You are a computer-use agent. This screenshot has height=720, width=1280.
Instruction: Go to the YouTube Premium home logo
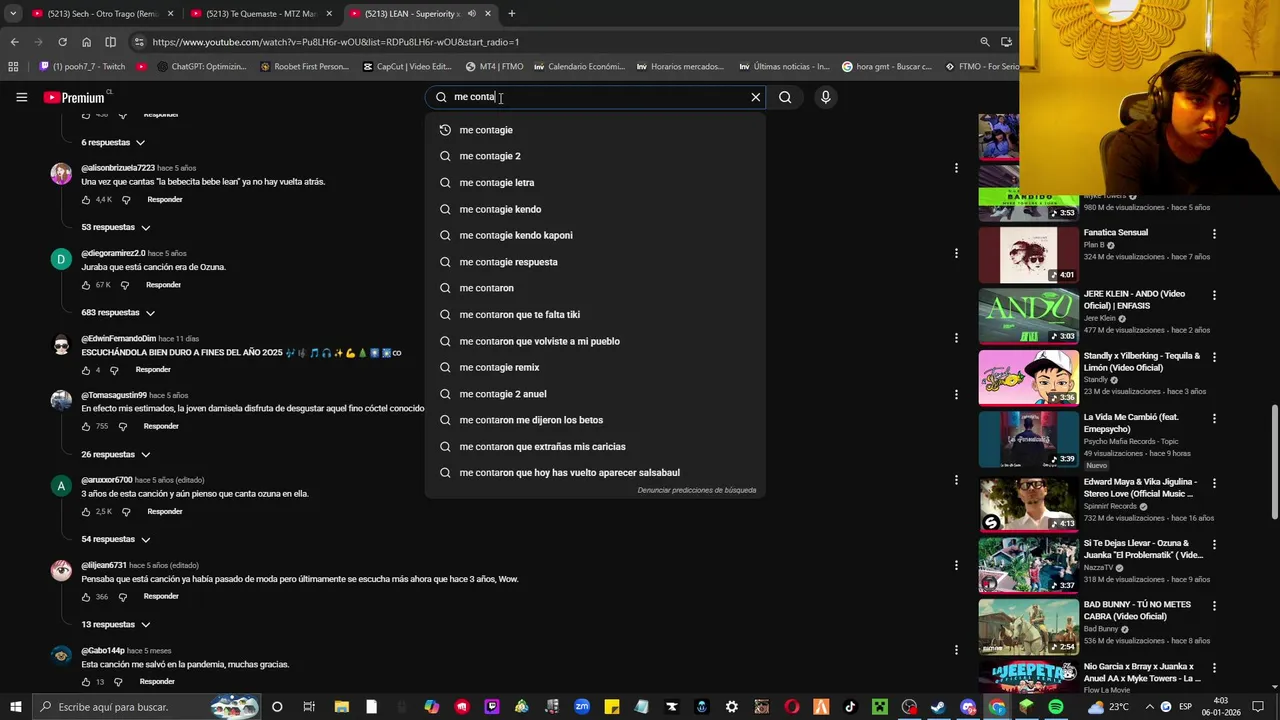(x=74, y=97)
